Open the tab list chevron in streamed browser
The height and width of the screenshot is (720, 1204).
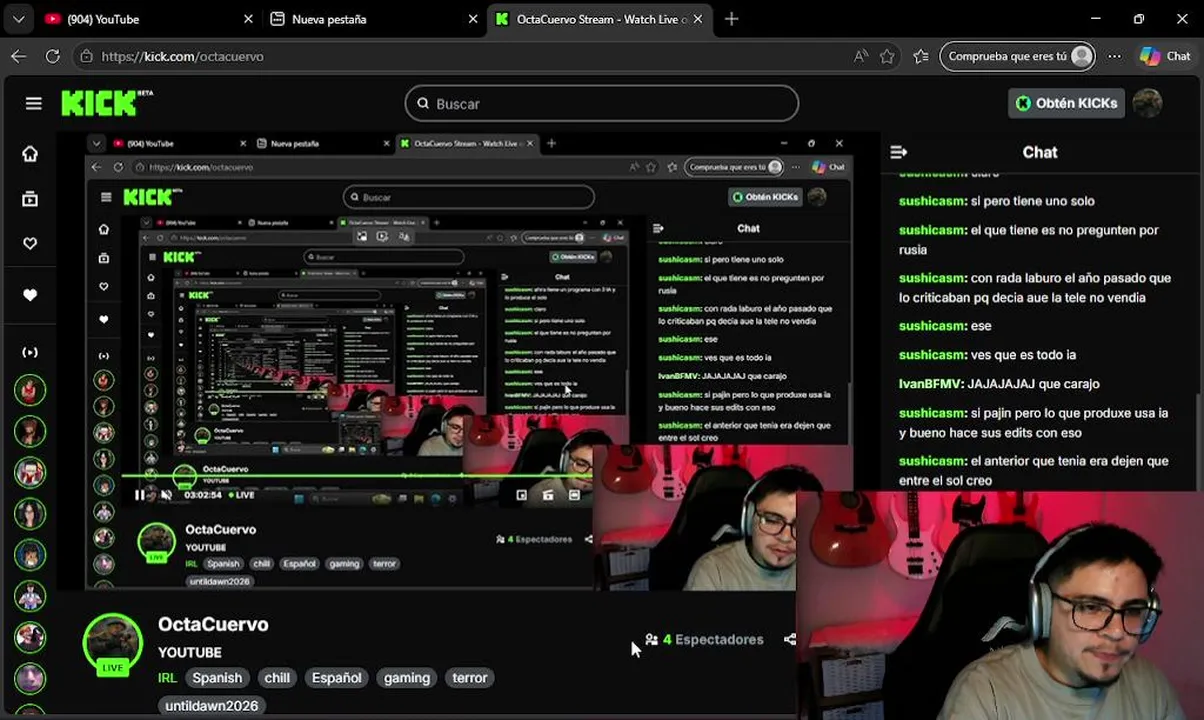pyautogui.click(x=96, y=143)
